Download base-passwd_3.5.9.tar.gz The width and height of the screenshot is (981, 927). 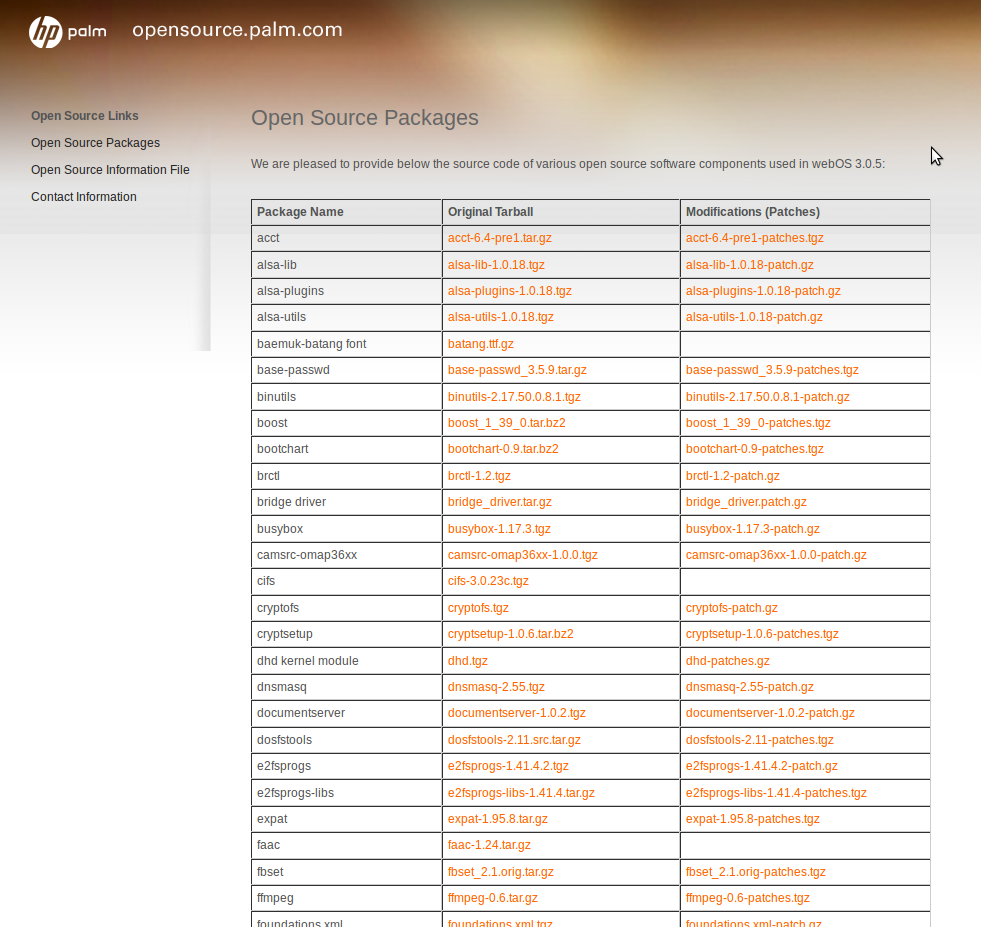click(x=517, y=370)
